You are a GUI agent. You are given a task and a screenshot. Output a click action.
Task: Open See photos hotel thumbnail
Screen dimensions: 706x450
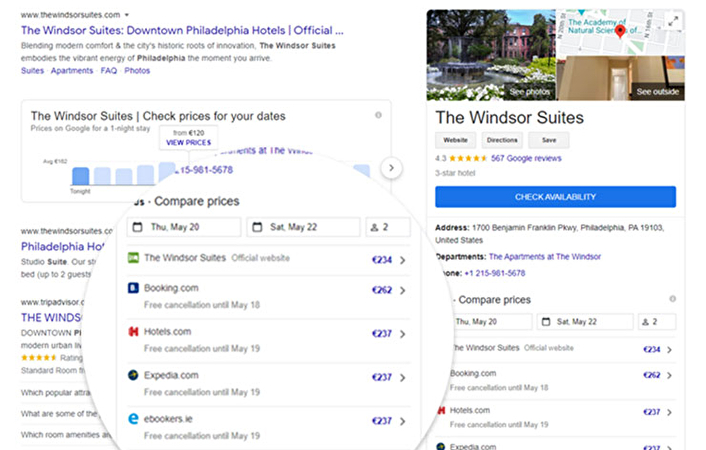(x=491, y=55)
